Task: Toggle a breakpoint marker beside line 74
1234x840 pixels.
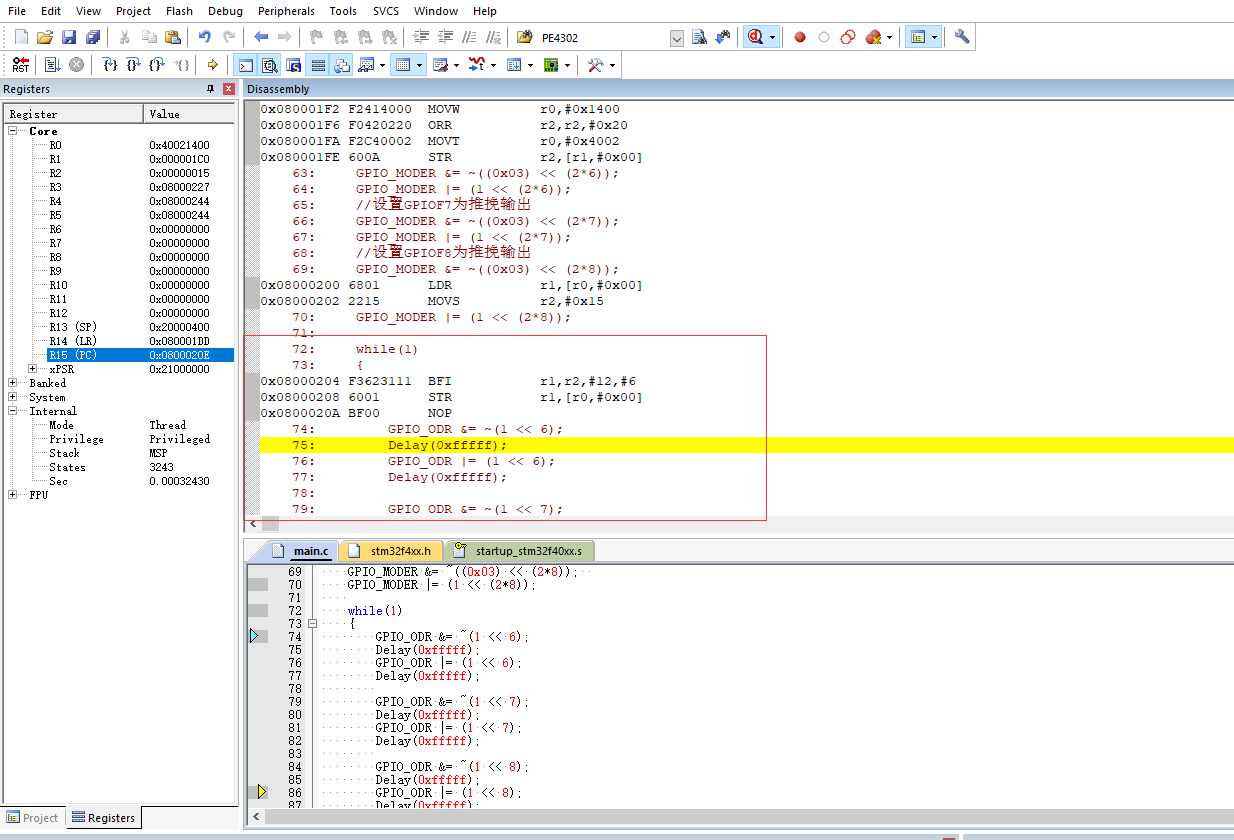Action: point(258,636)
